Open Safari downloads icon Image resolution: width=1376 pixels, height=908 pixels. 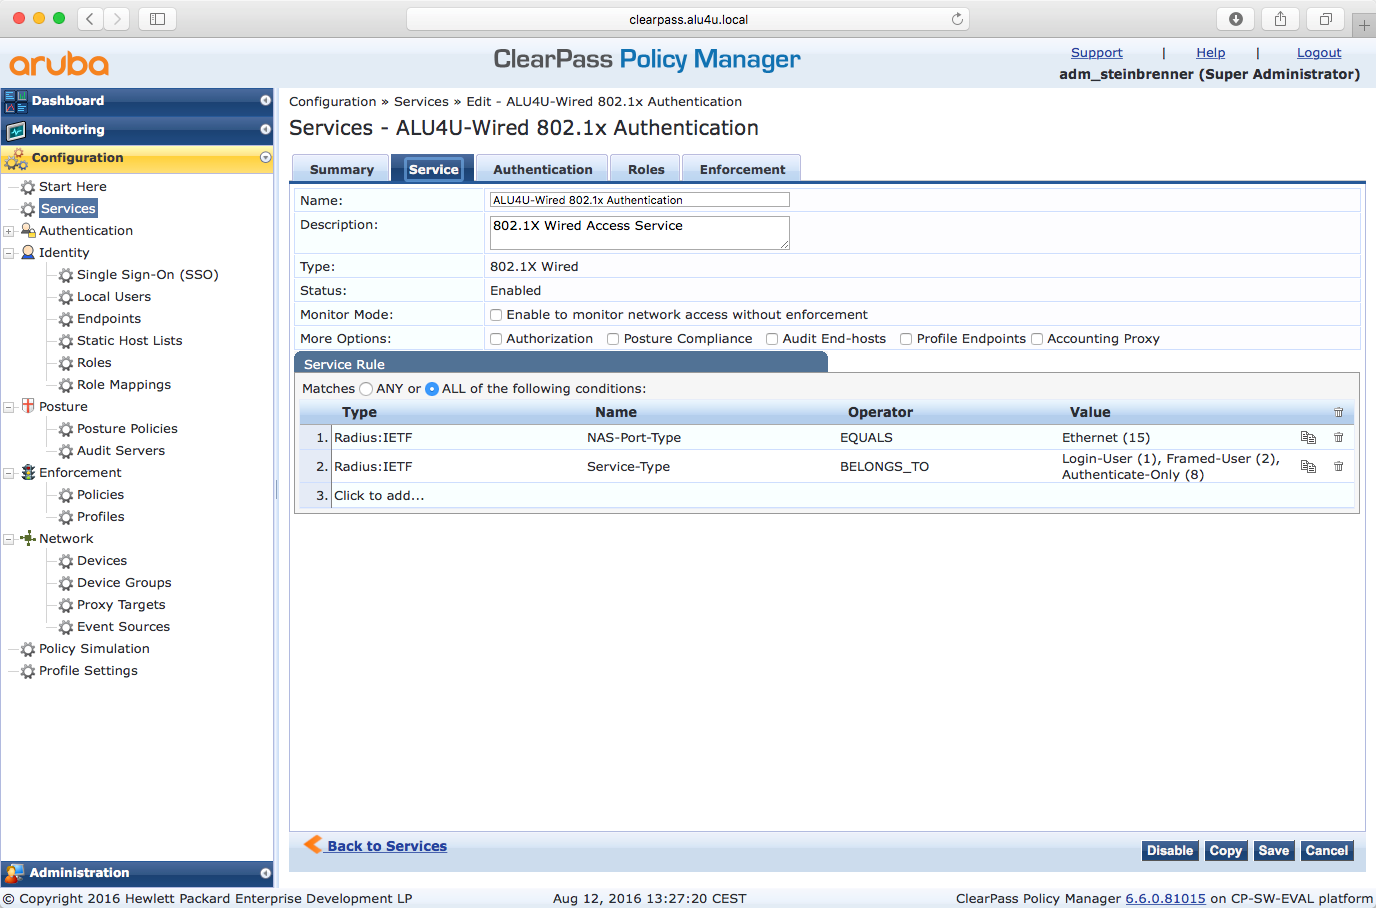click(x=1236, y=19)
